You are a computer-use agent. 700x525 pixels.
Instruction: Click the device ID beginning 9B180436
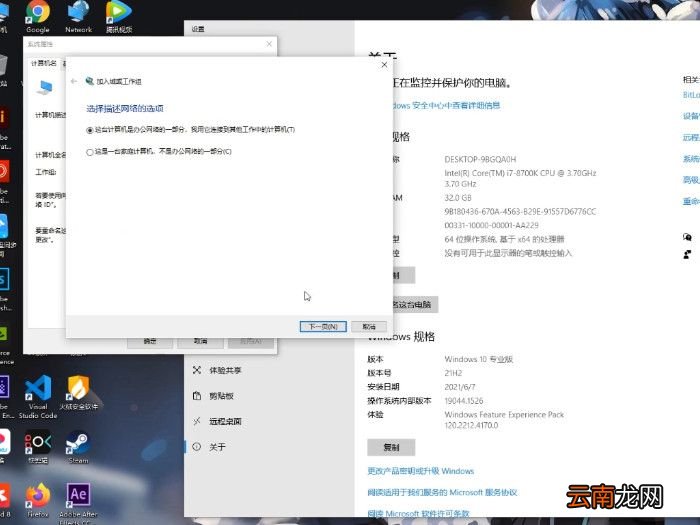click(x=520, y=212)
